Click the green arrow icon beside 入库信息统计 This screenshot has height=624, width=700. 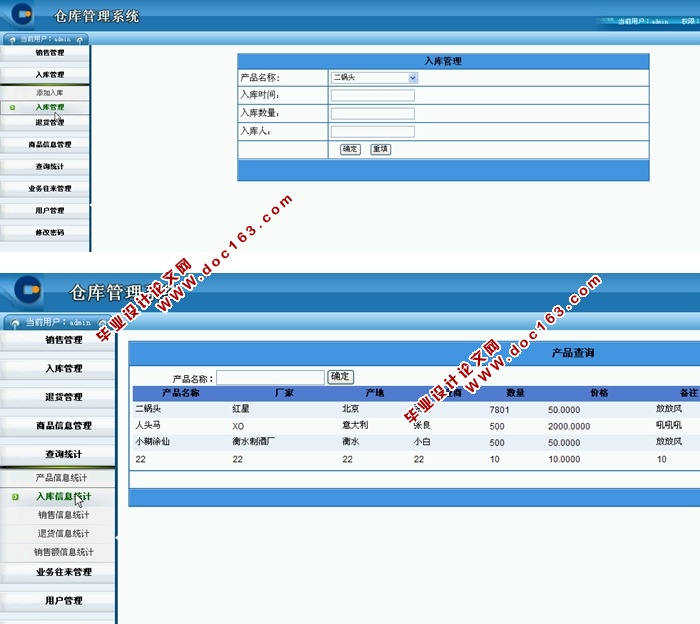(x=15, y=497)
